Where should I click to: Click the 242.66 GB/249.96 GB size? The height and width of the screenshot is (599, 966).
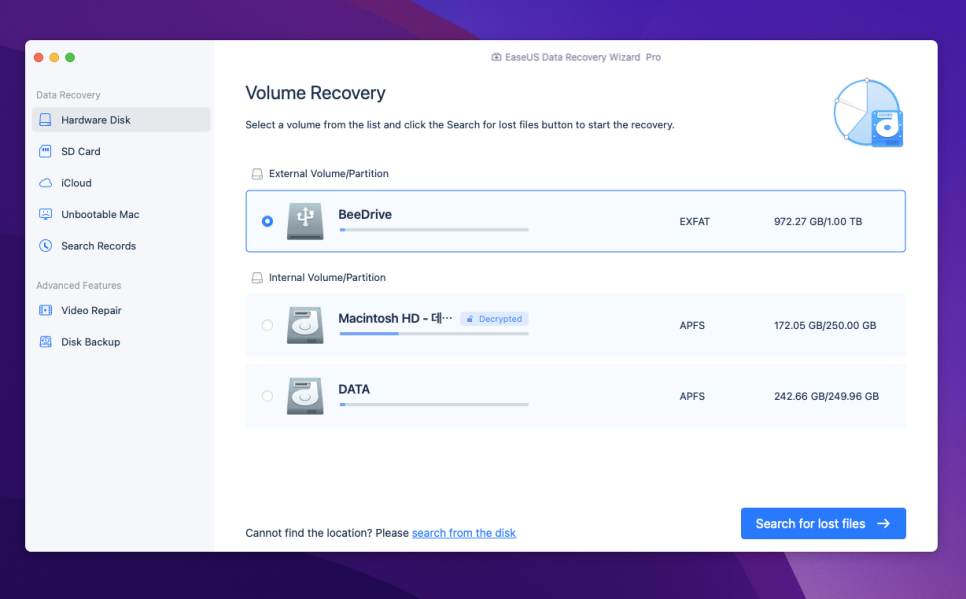pos(826,396)
